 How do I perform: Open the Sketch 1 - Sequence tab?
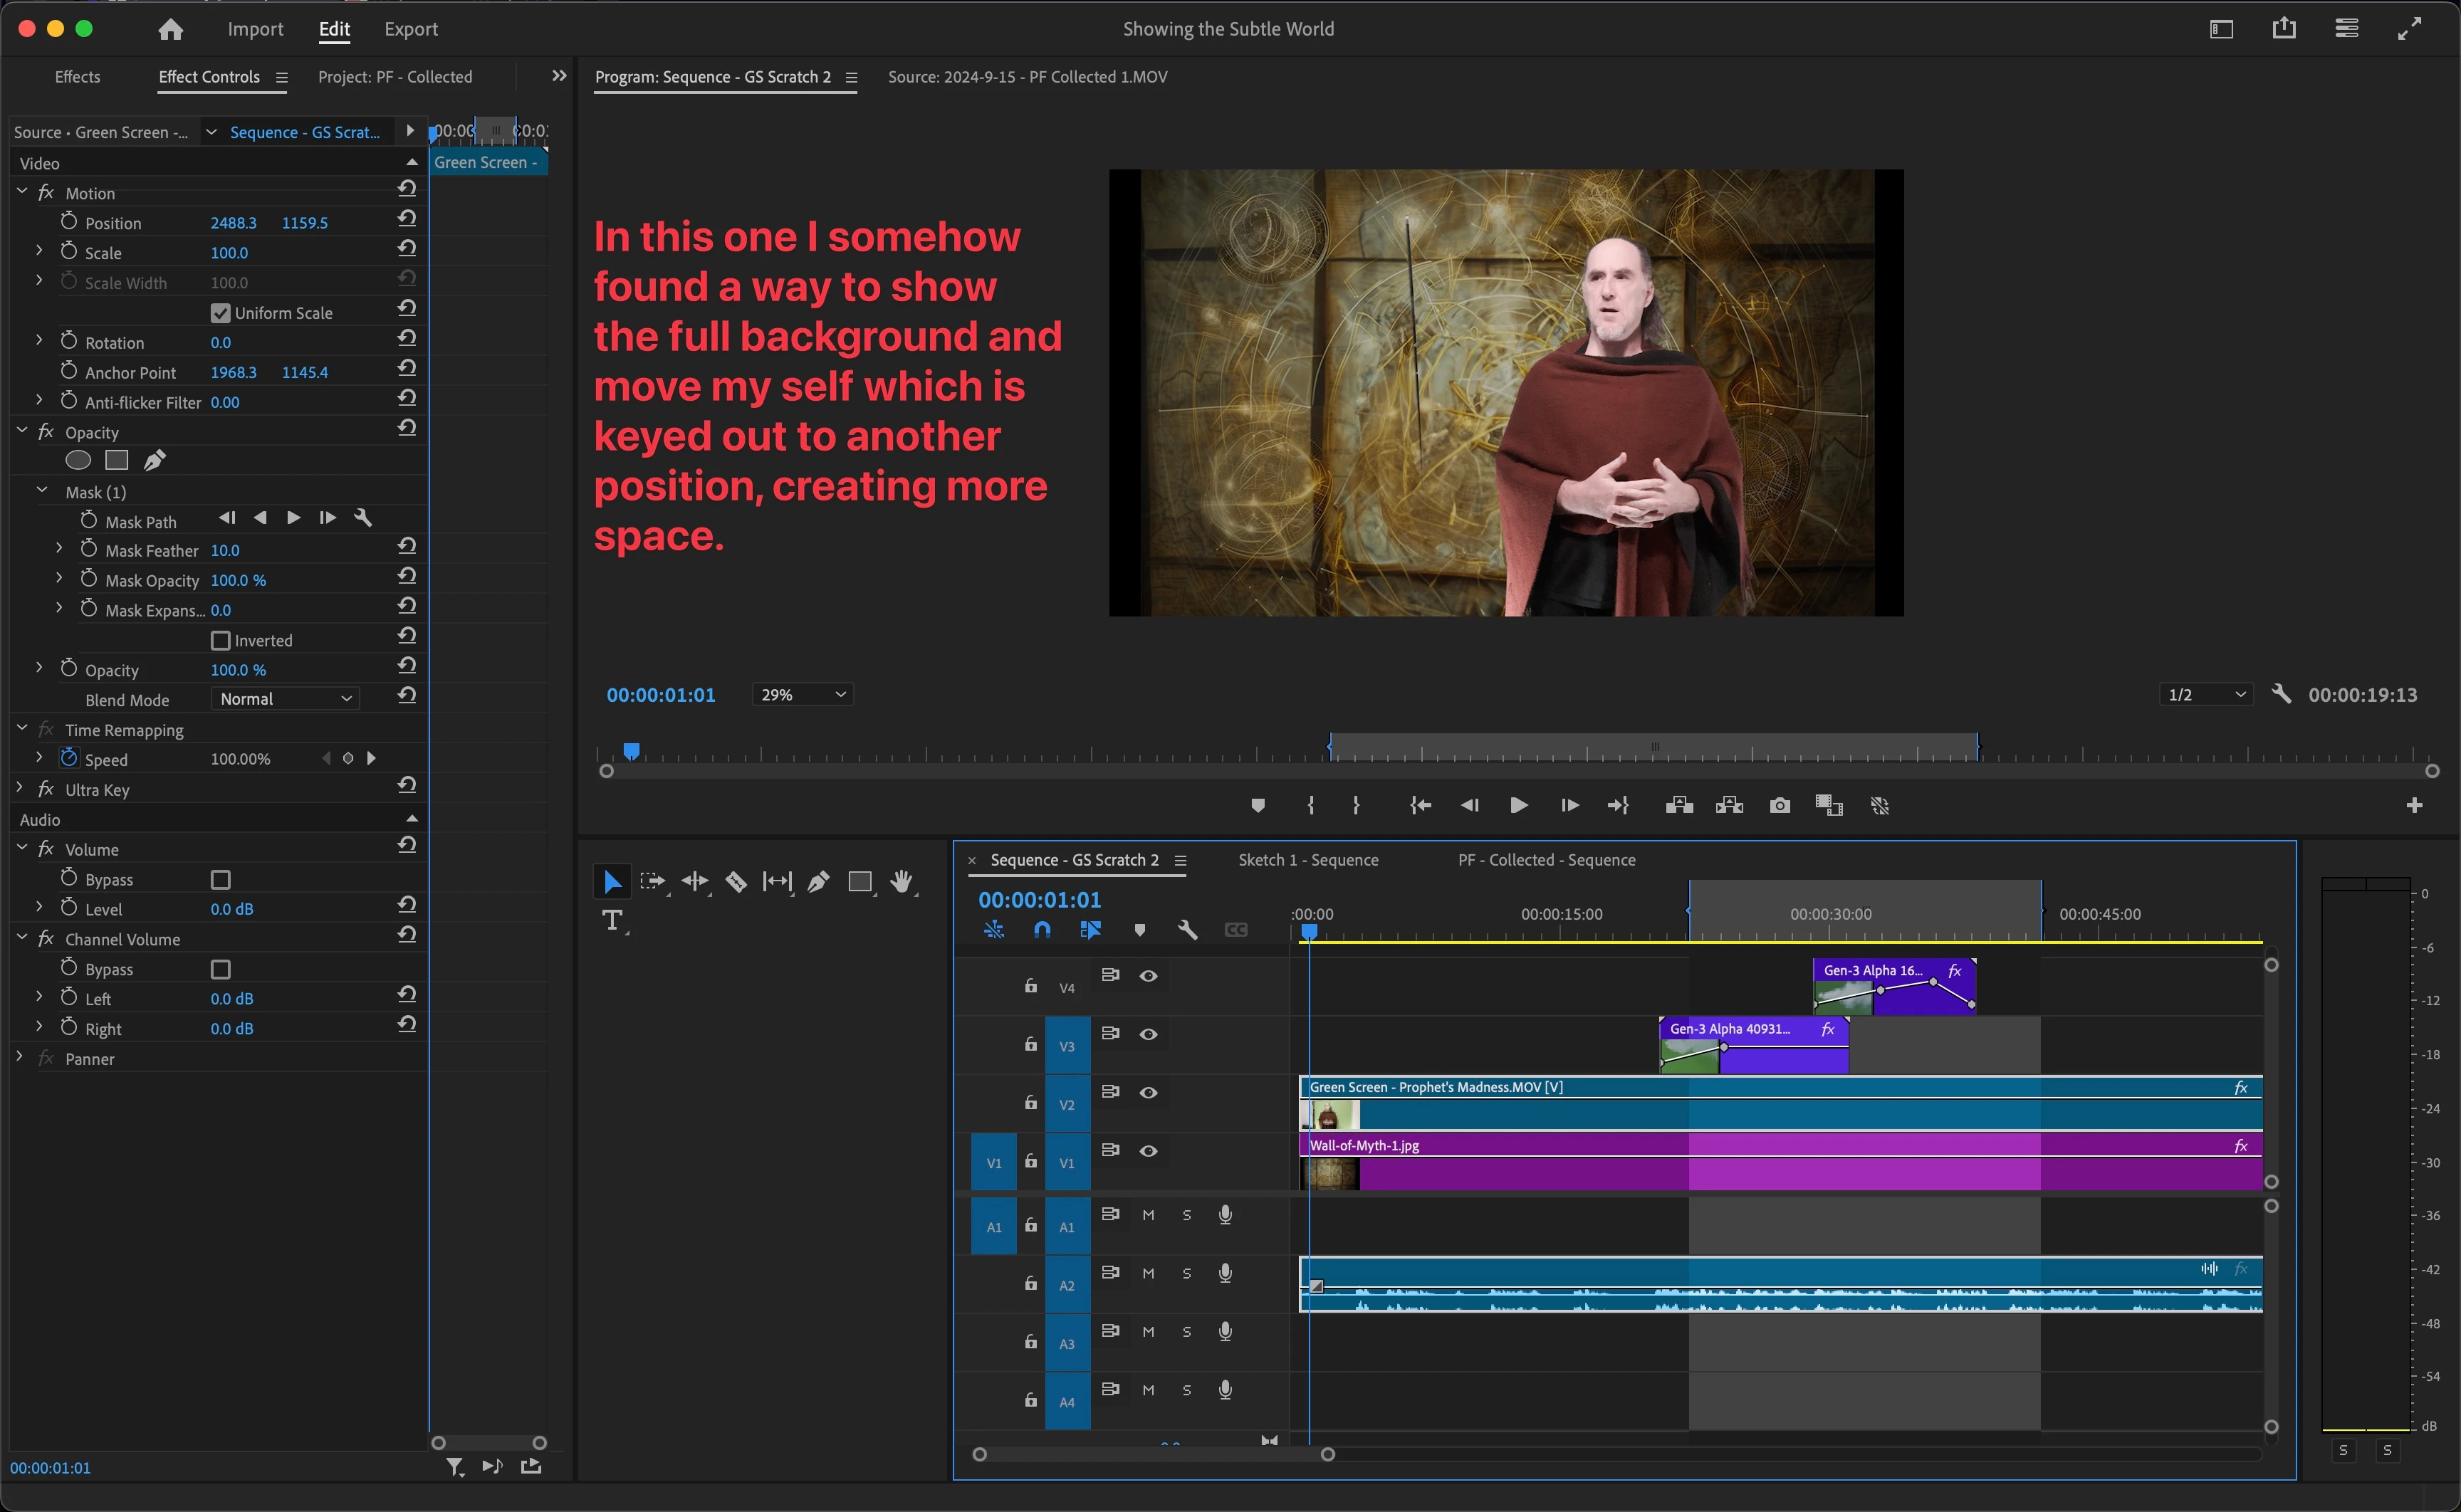(1307, 860)
